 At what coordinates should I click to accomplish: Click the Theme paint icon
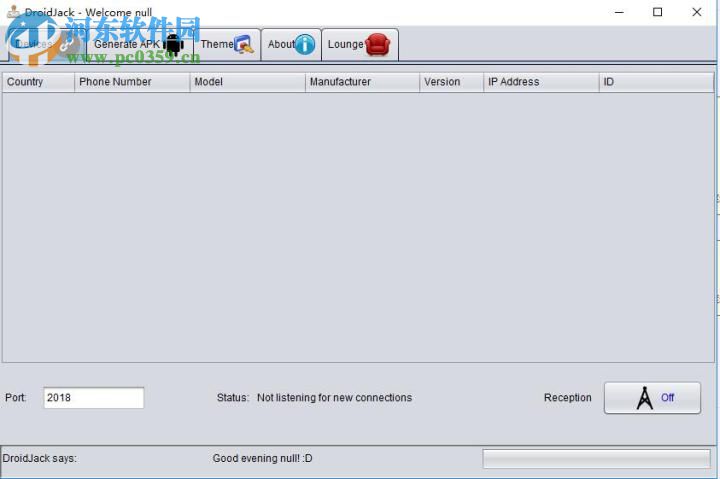(x=244, y=45)
